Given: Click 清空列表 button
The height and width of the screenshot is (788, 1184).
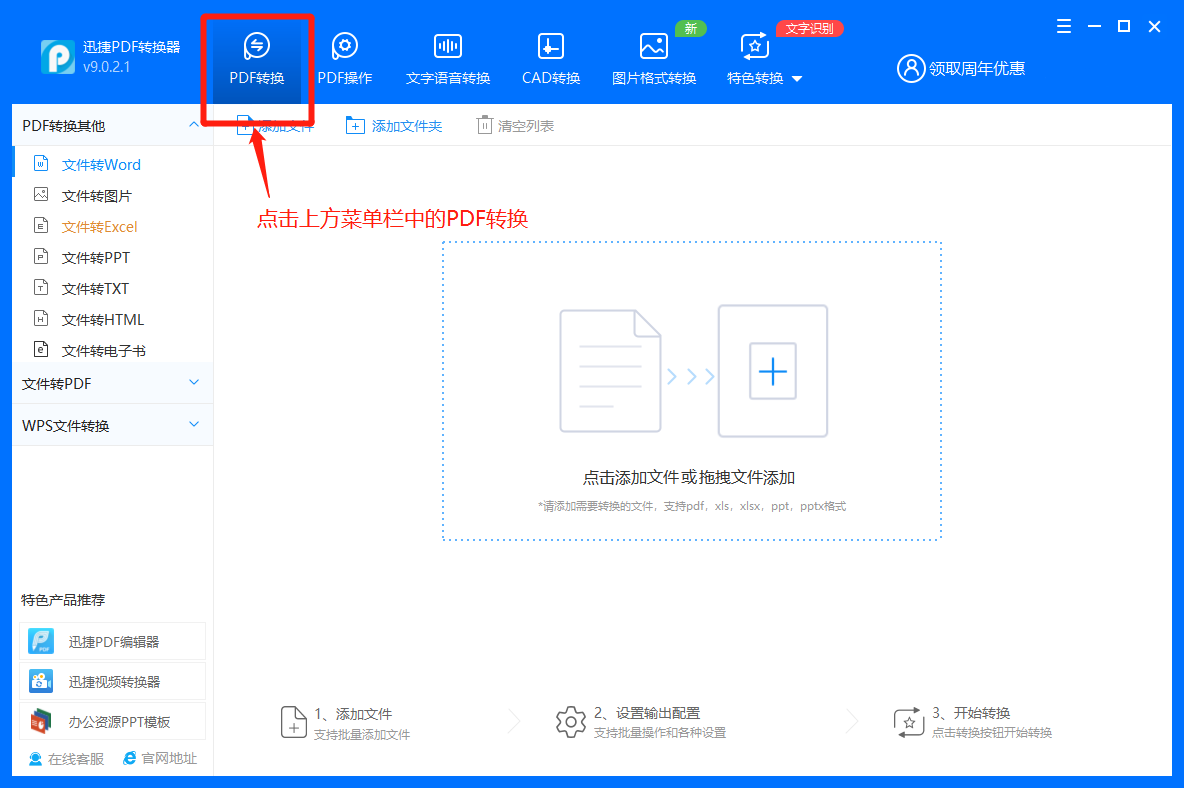Looking at the screenshot, I should 516,126.
